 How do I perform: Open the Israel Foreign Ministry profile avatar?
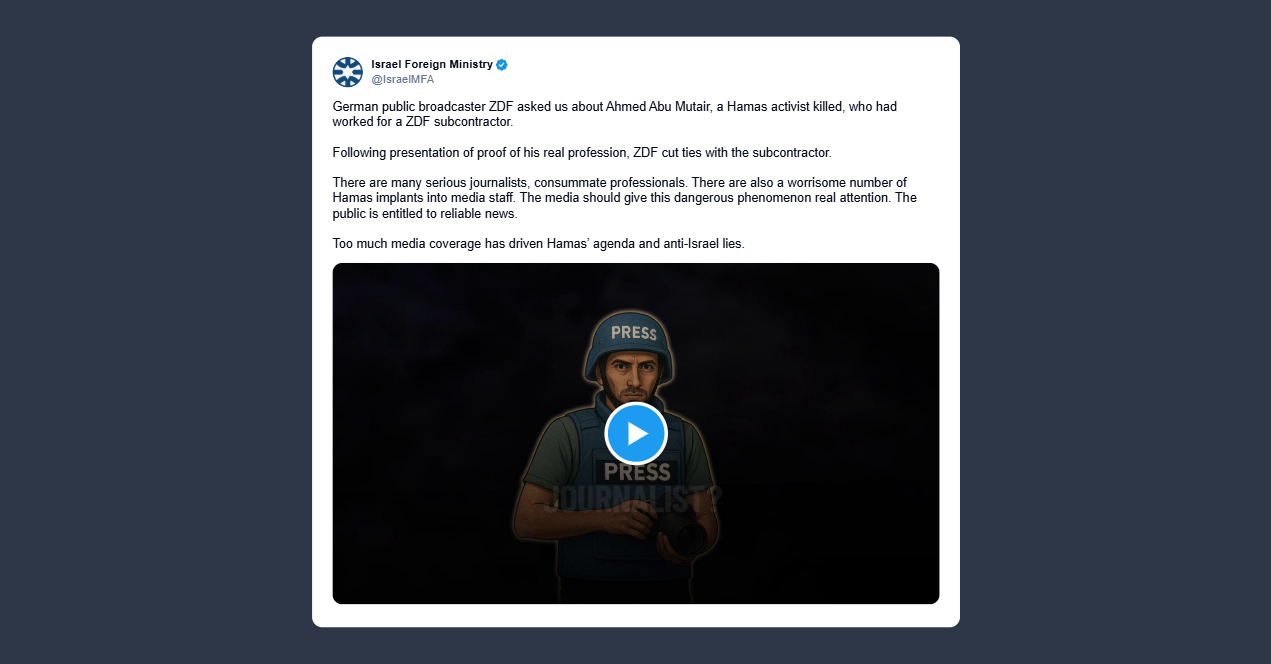pyautogui.click(x=347, y=72)
